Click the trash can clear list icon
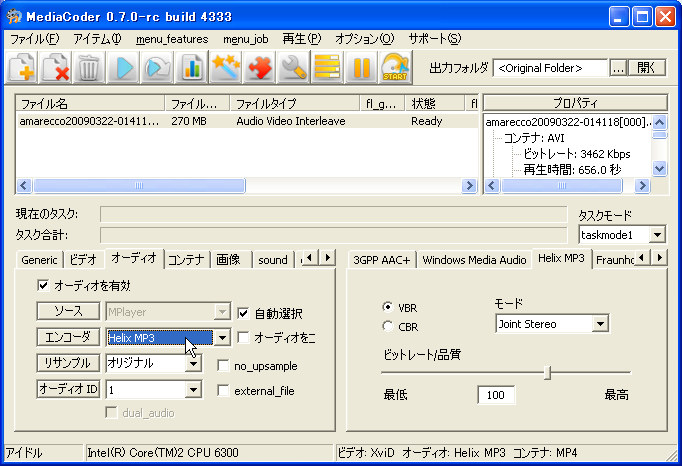The height and width of the screenshot is (466, 682). (x=89, y=68)
